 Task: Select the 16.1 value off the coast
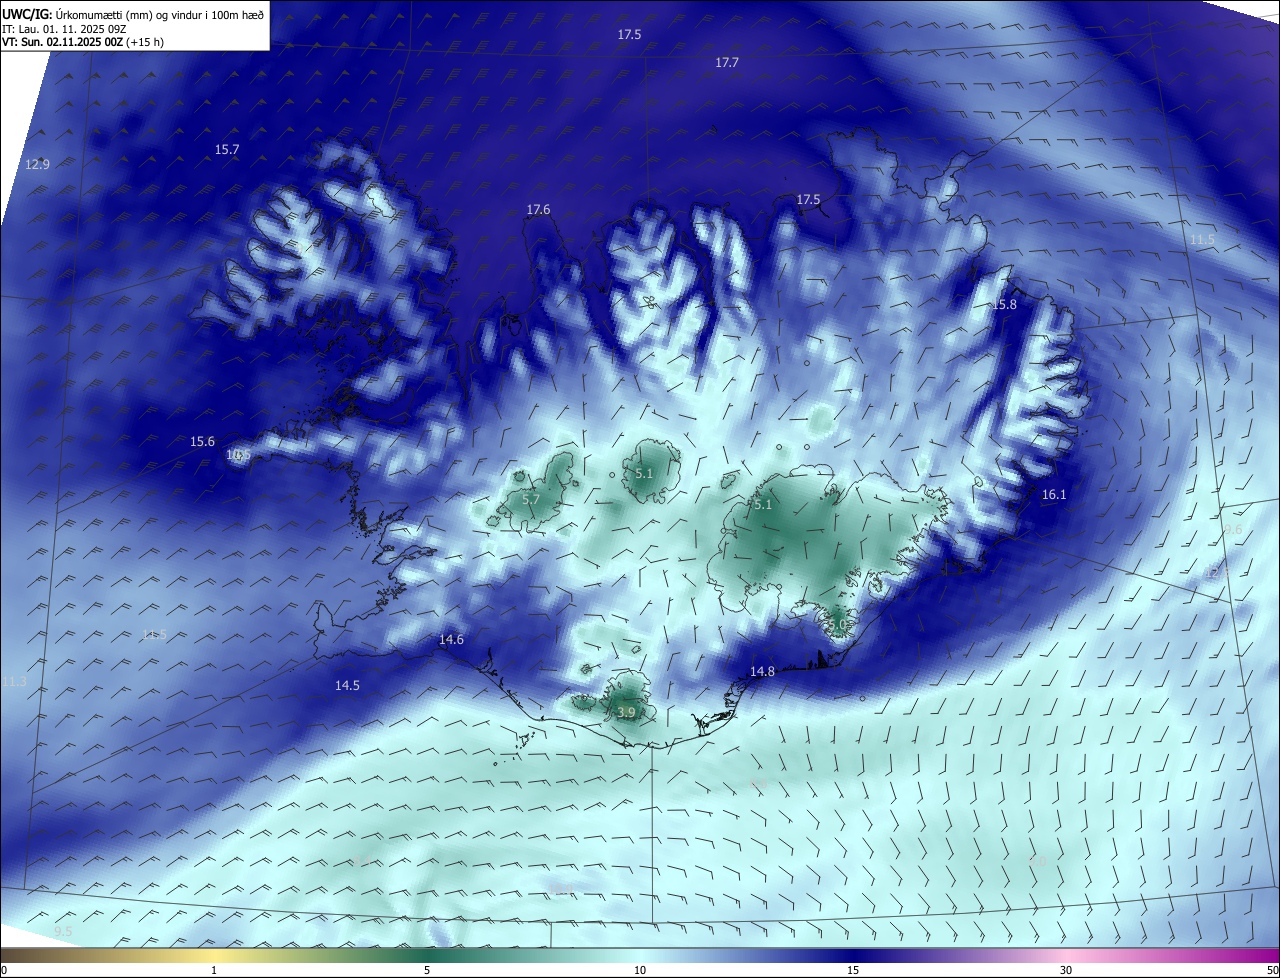tap(1054, 494)
